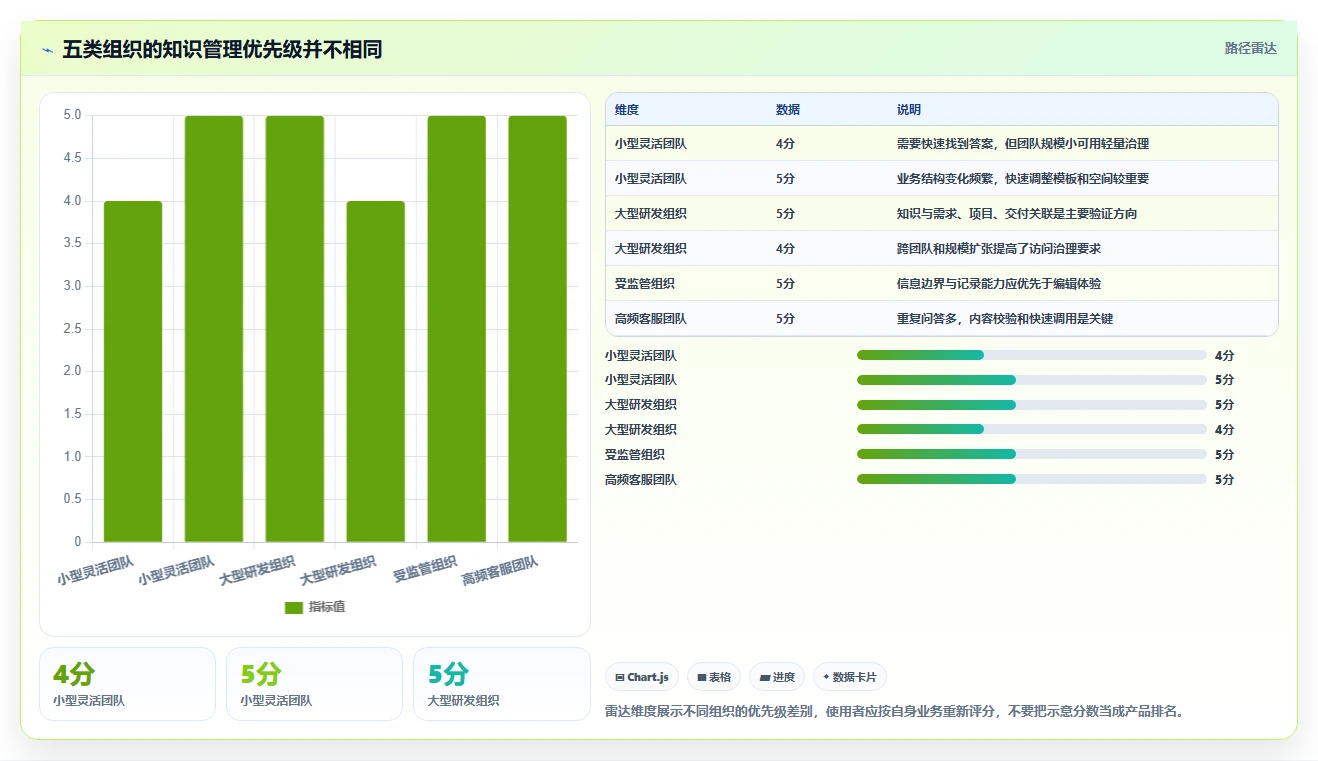
Task: Click the 高频客服团队 bar in the chart
Action: (x=538, y=329)
